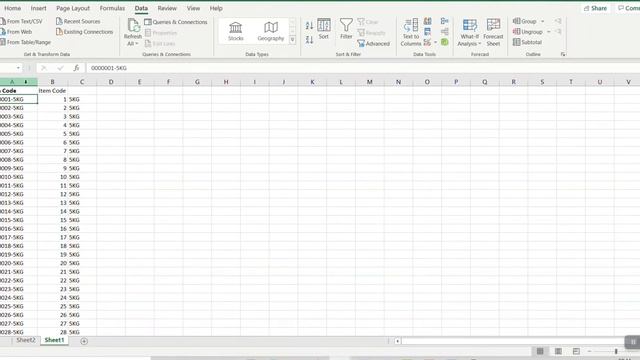Screen dimensions: 640x360
Task: Click the Sort Z to A icon
Action: 309,40
